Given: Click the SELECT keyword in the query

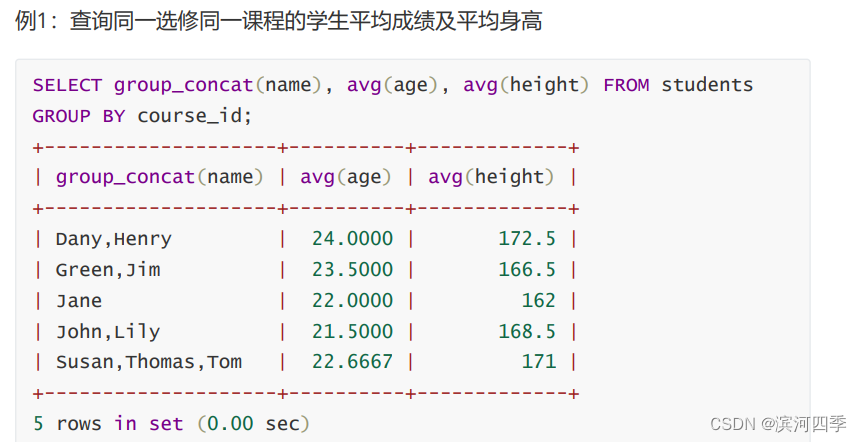Looking at the screenshot, I should [x=67, y=85].
